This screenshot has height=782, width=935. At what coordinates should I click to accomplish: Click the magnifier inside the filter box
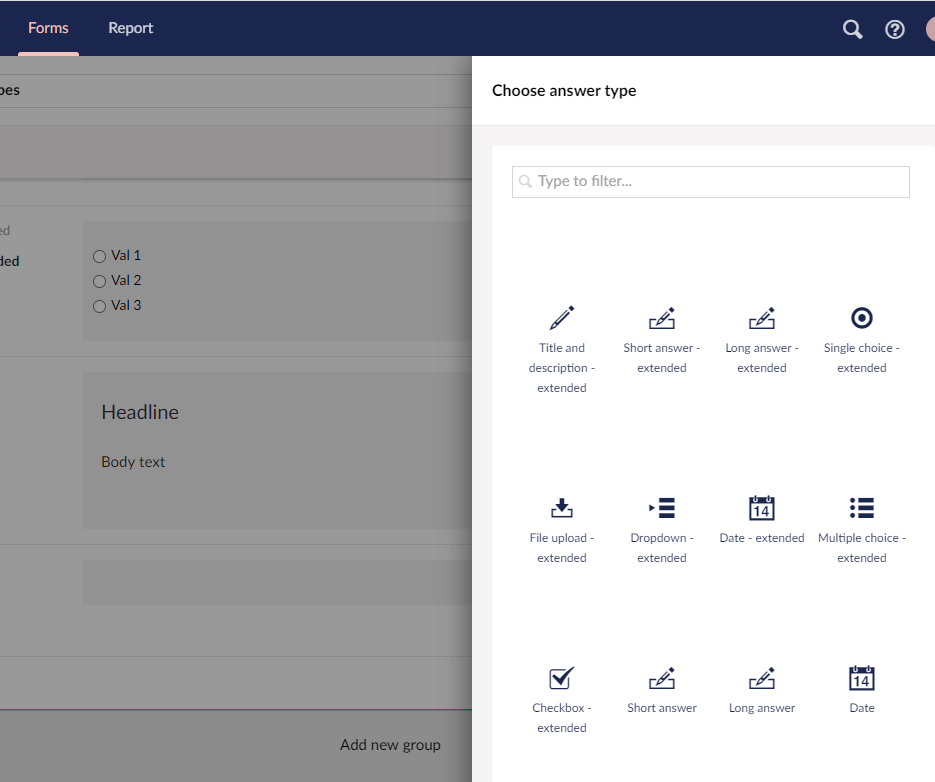point(525,181)
